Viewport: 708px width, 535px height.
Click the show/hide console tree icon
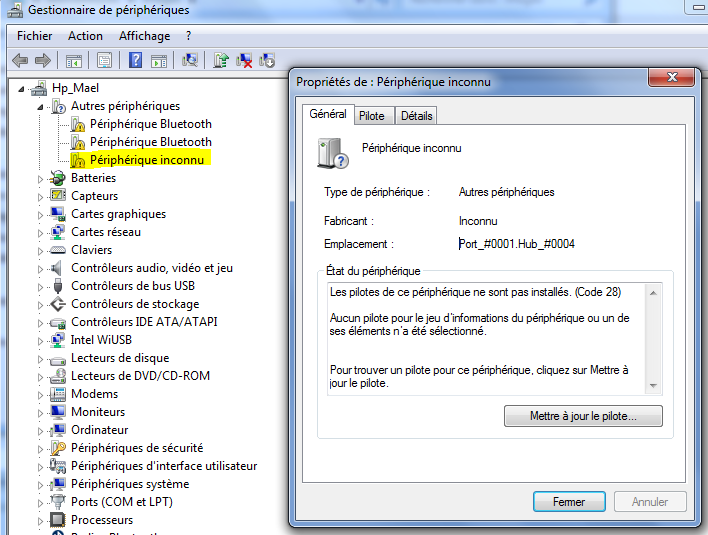[74, 60]
